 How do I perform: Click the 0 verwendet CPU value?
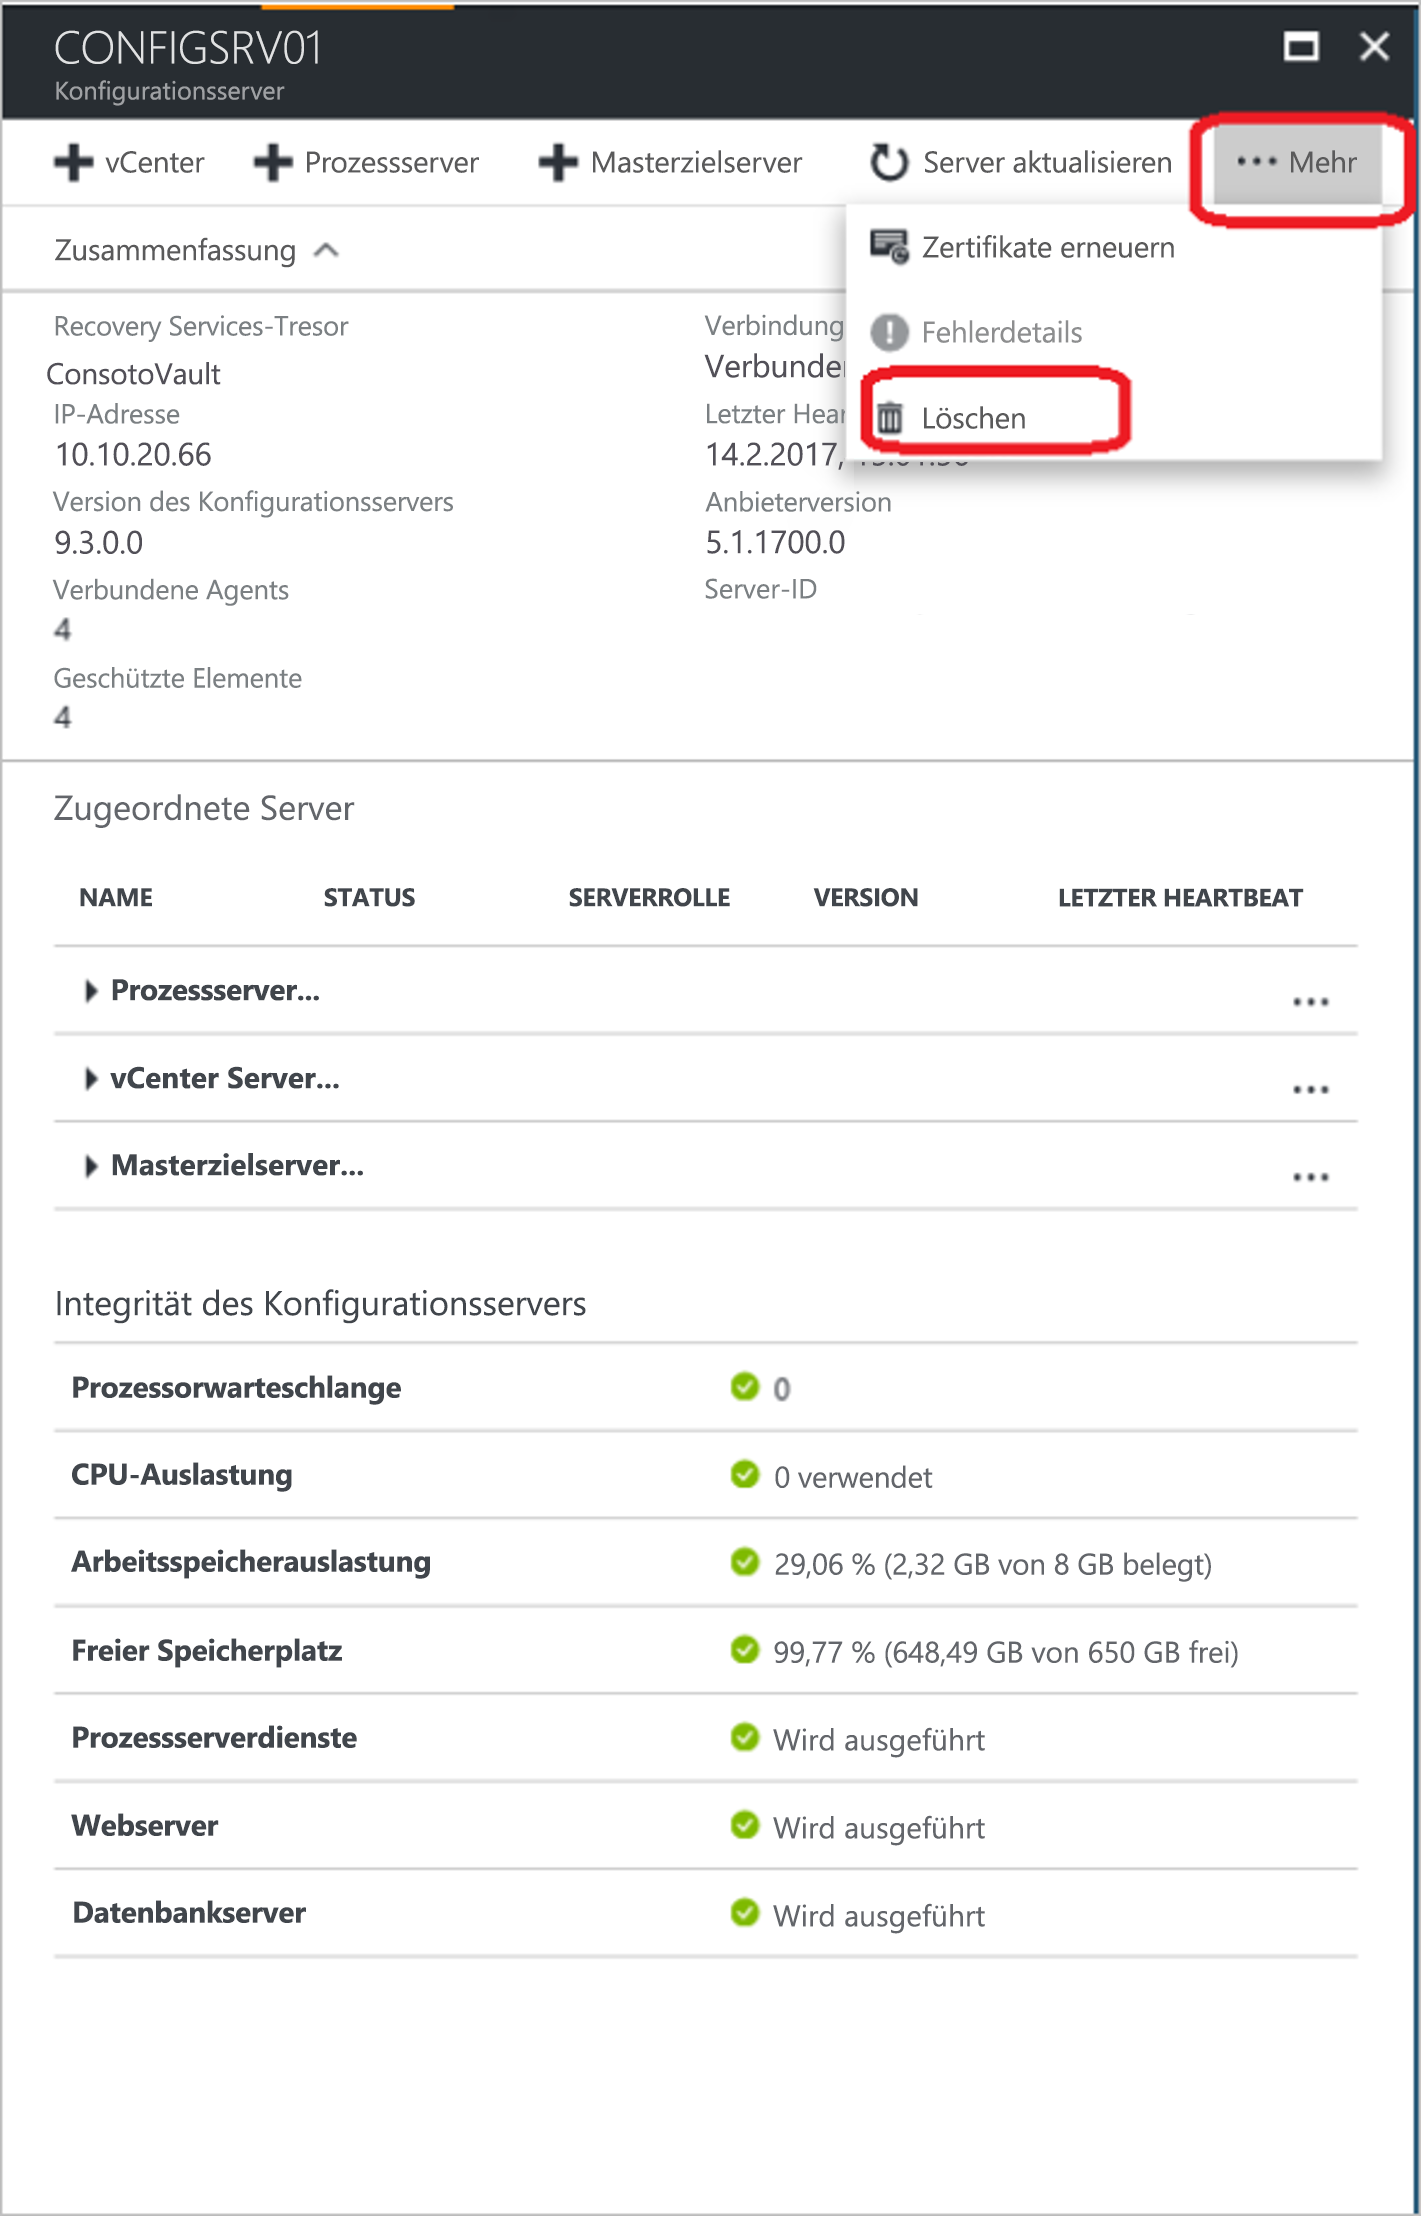pos(853,1478)
